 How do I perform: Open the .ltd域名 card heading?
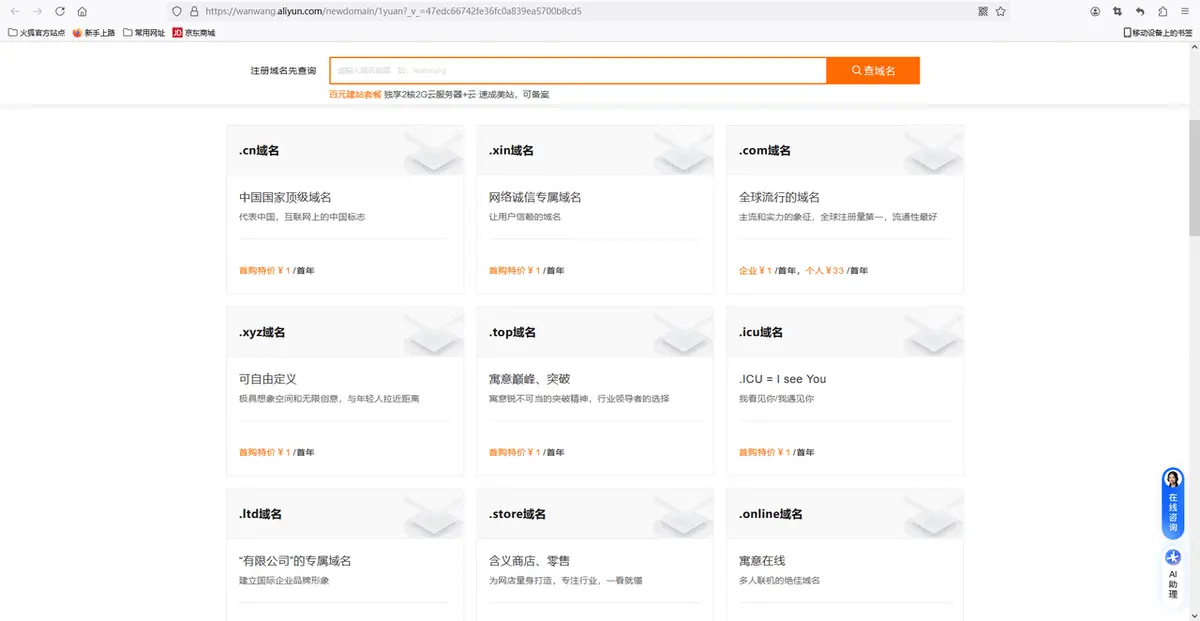pyautogui.click(x=260, y=515)
